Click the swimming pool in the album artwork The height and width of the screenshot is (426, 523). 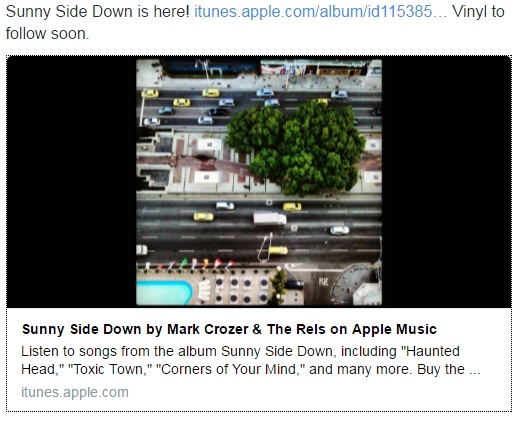pyautogui.click(x=164, y=292)
